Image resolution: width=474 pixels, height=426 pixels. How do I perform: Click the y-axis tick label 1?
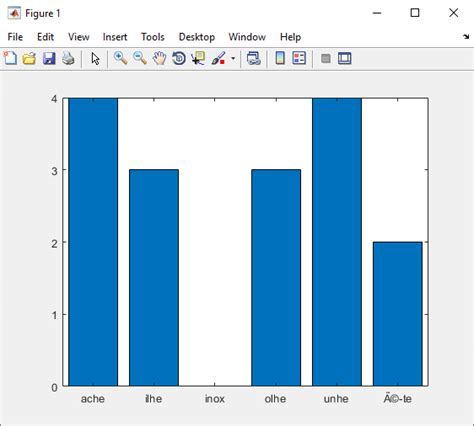click(x=54, y=315)
